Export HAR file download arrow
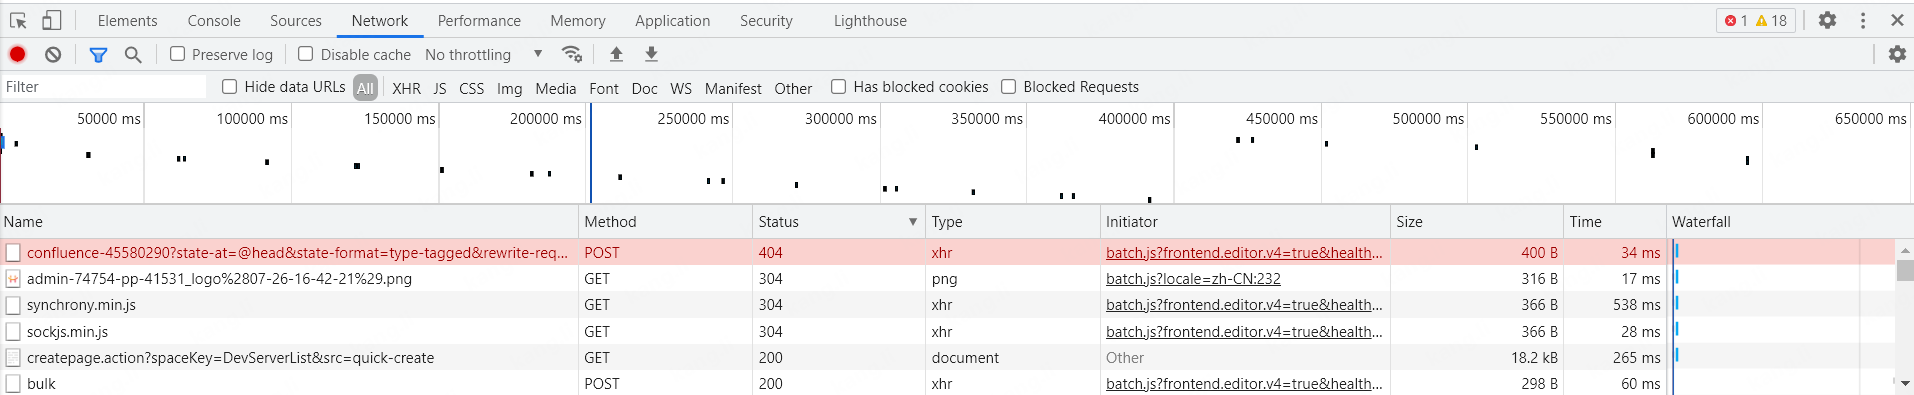Screen dimensions: 1914x395 coord(651,54)
